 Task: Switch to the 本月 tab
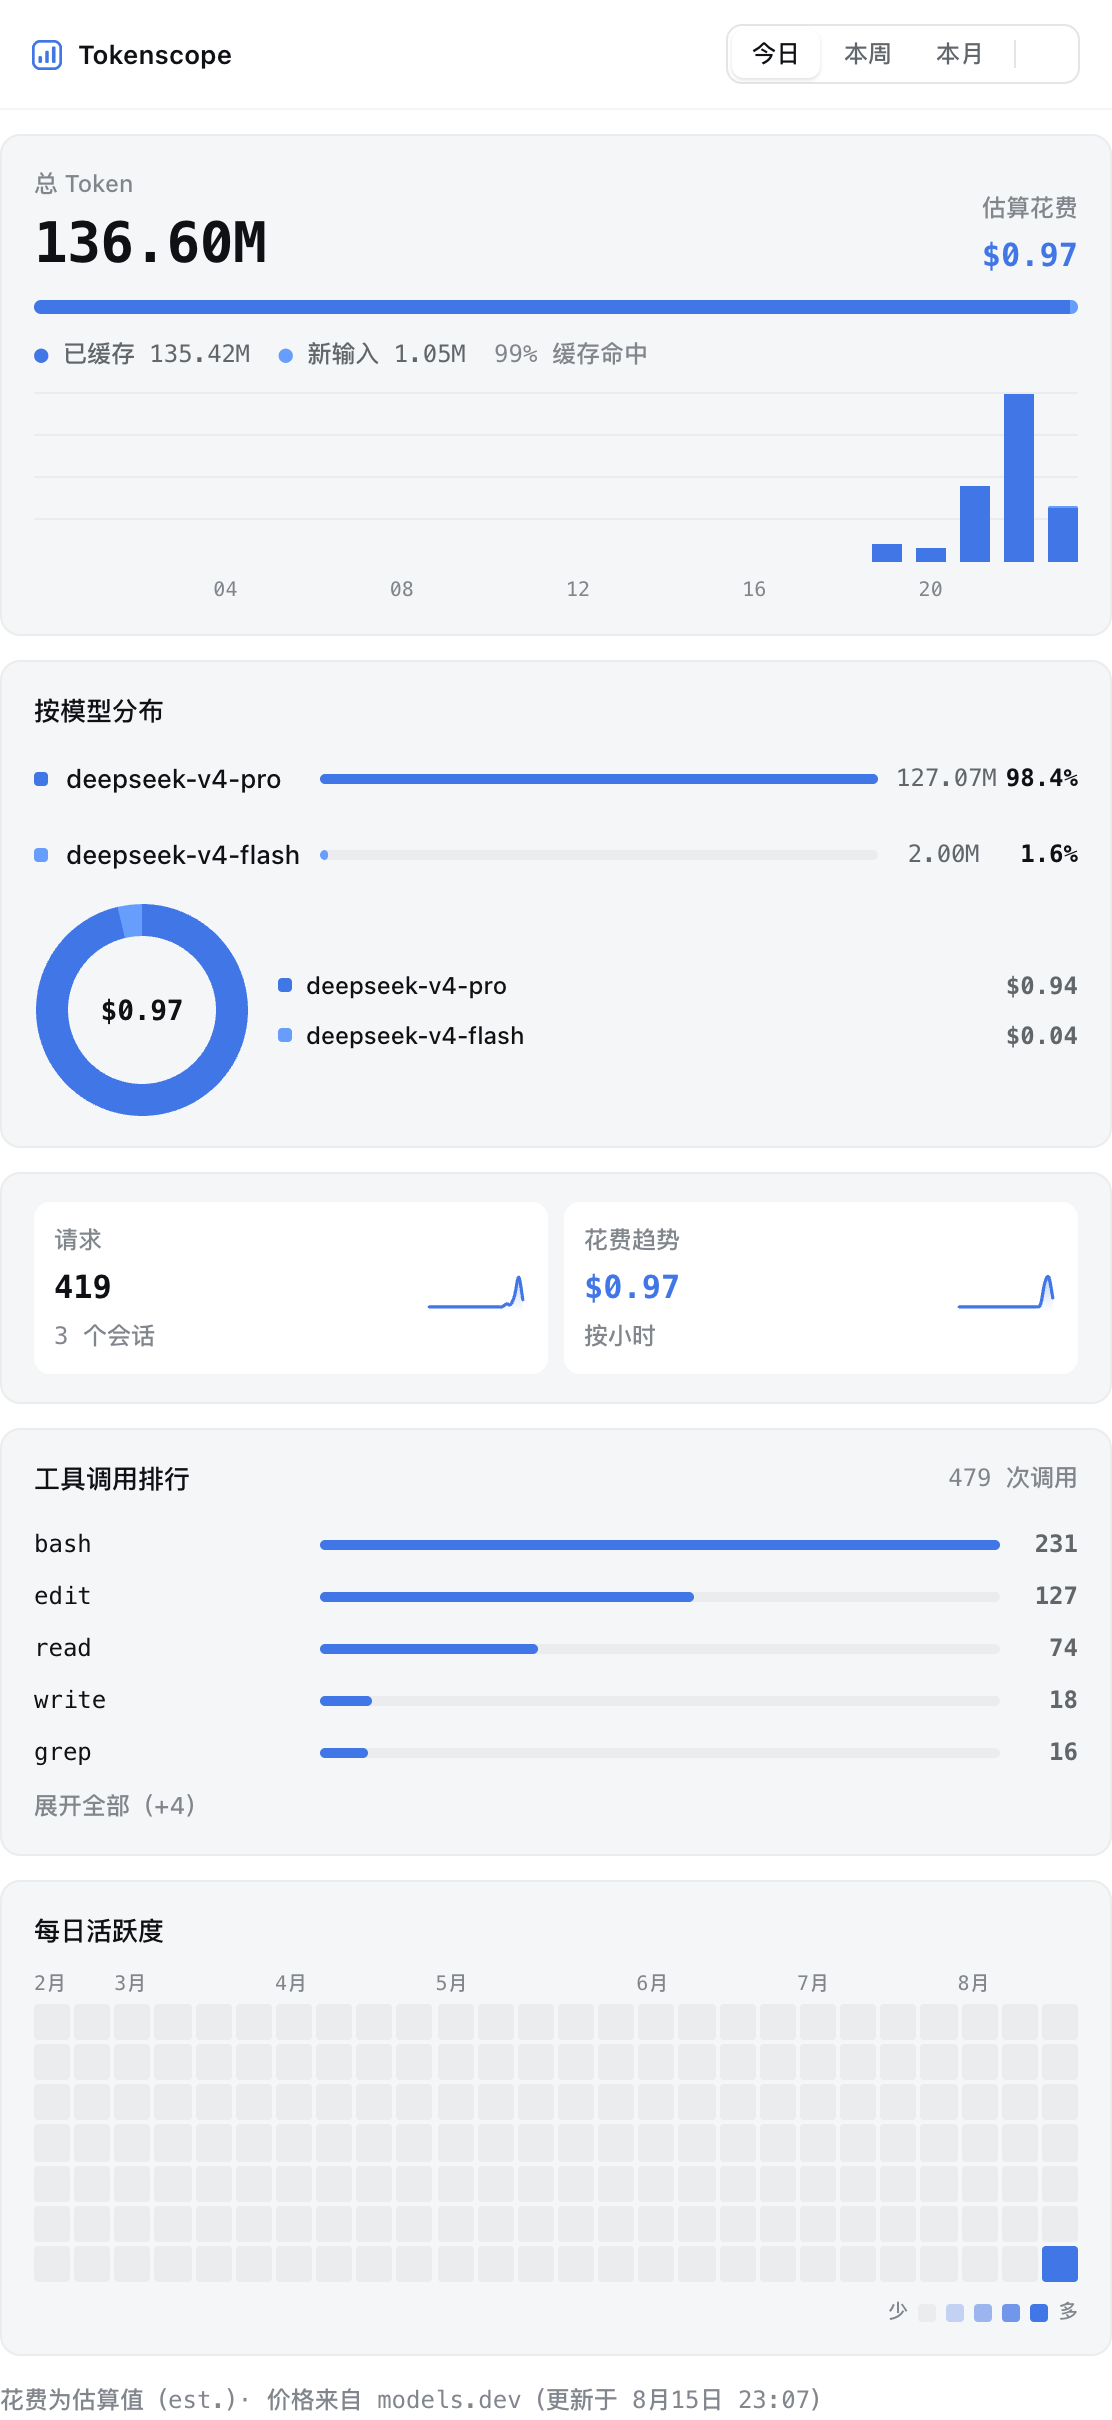coord(959,54)
